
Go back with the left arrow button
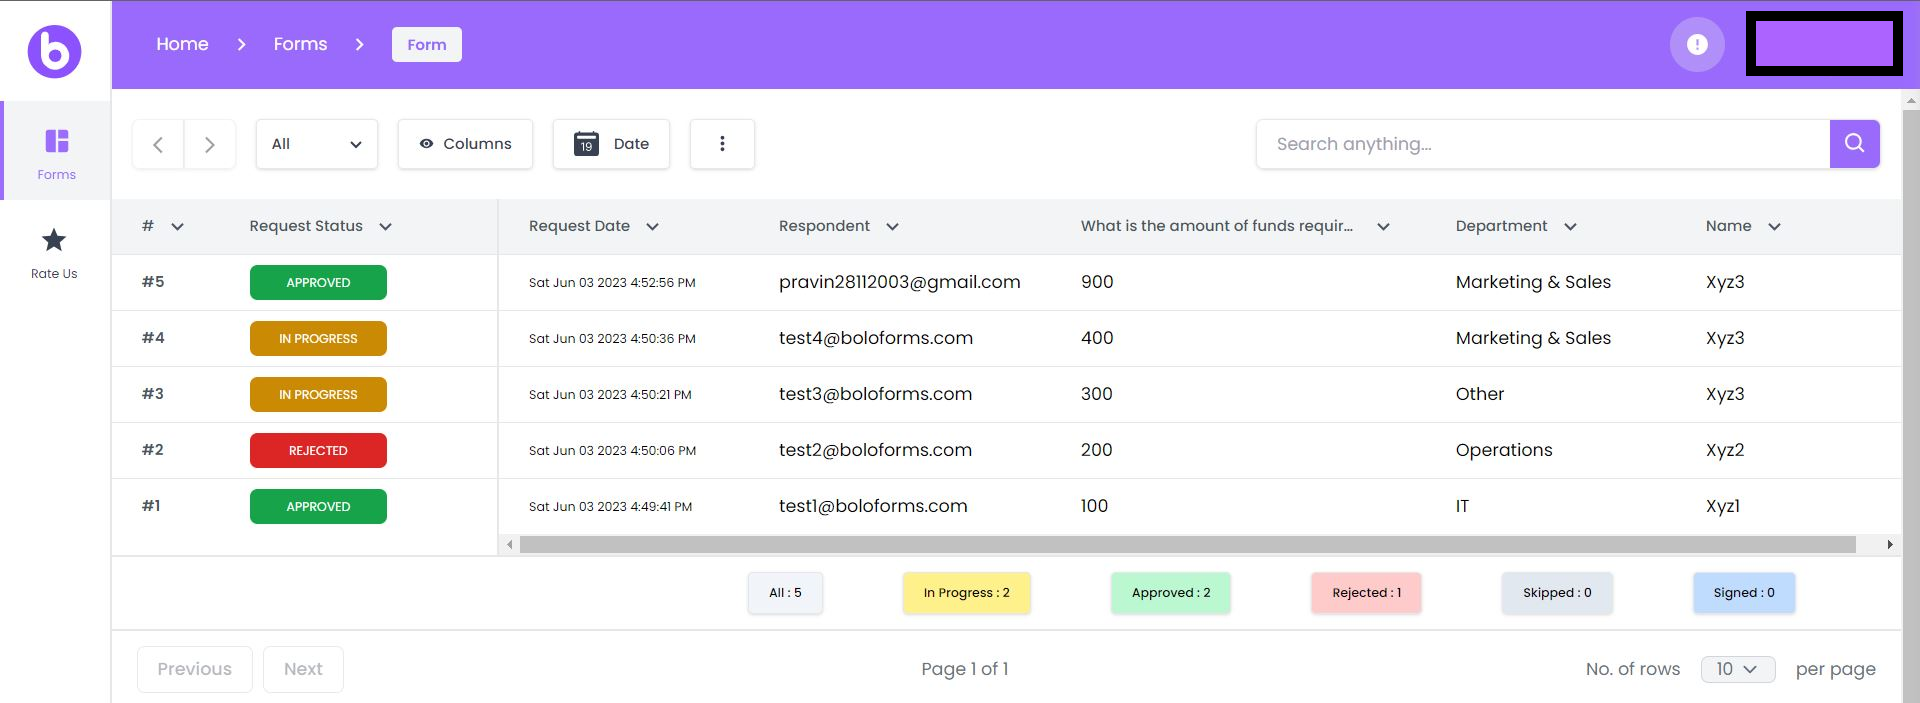point(158,144)
